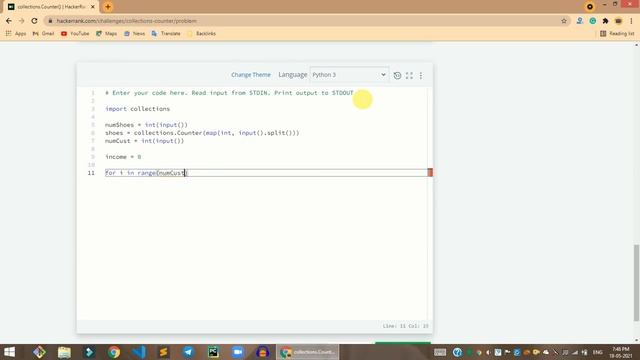The height and width of the screenshot is (360, 640).
Task: Open the News bookmark
Action: pyautogui.click(x=134, y=33)
